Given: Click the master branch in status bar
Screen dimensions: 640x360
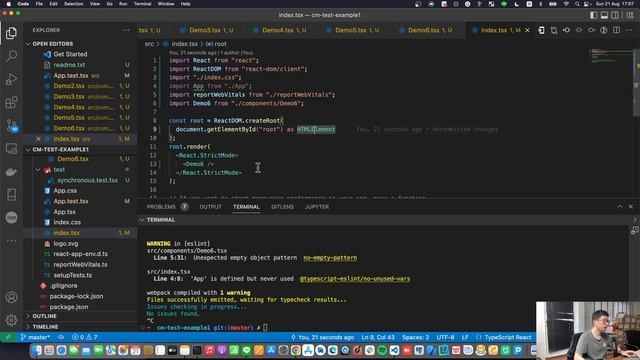Looking at the screenshot, I should [35, 337].
